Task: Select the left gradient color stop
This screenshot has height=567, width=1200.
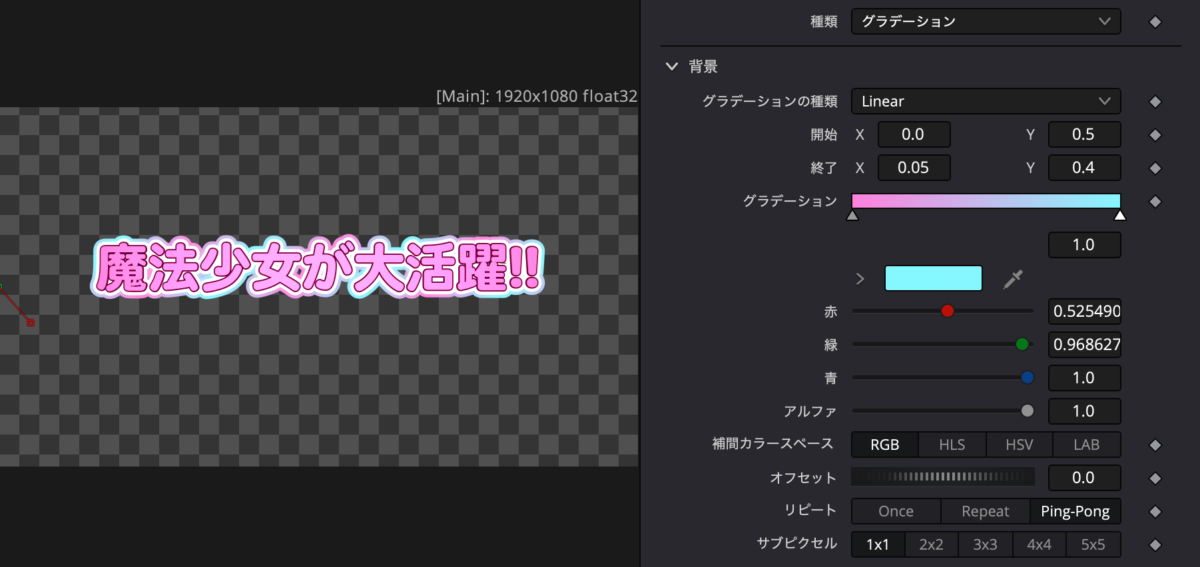Action: click(852, 215)
